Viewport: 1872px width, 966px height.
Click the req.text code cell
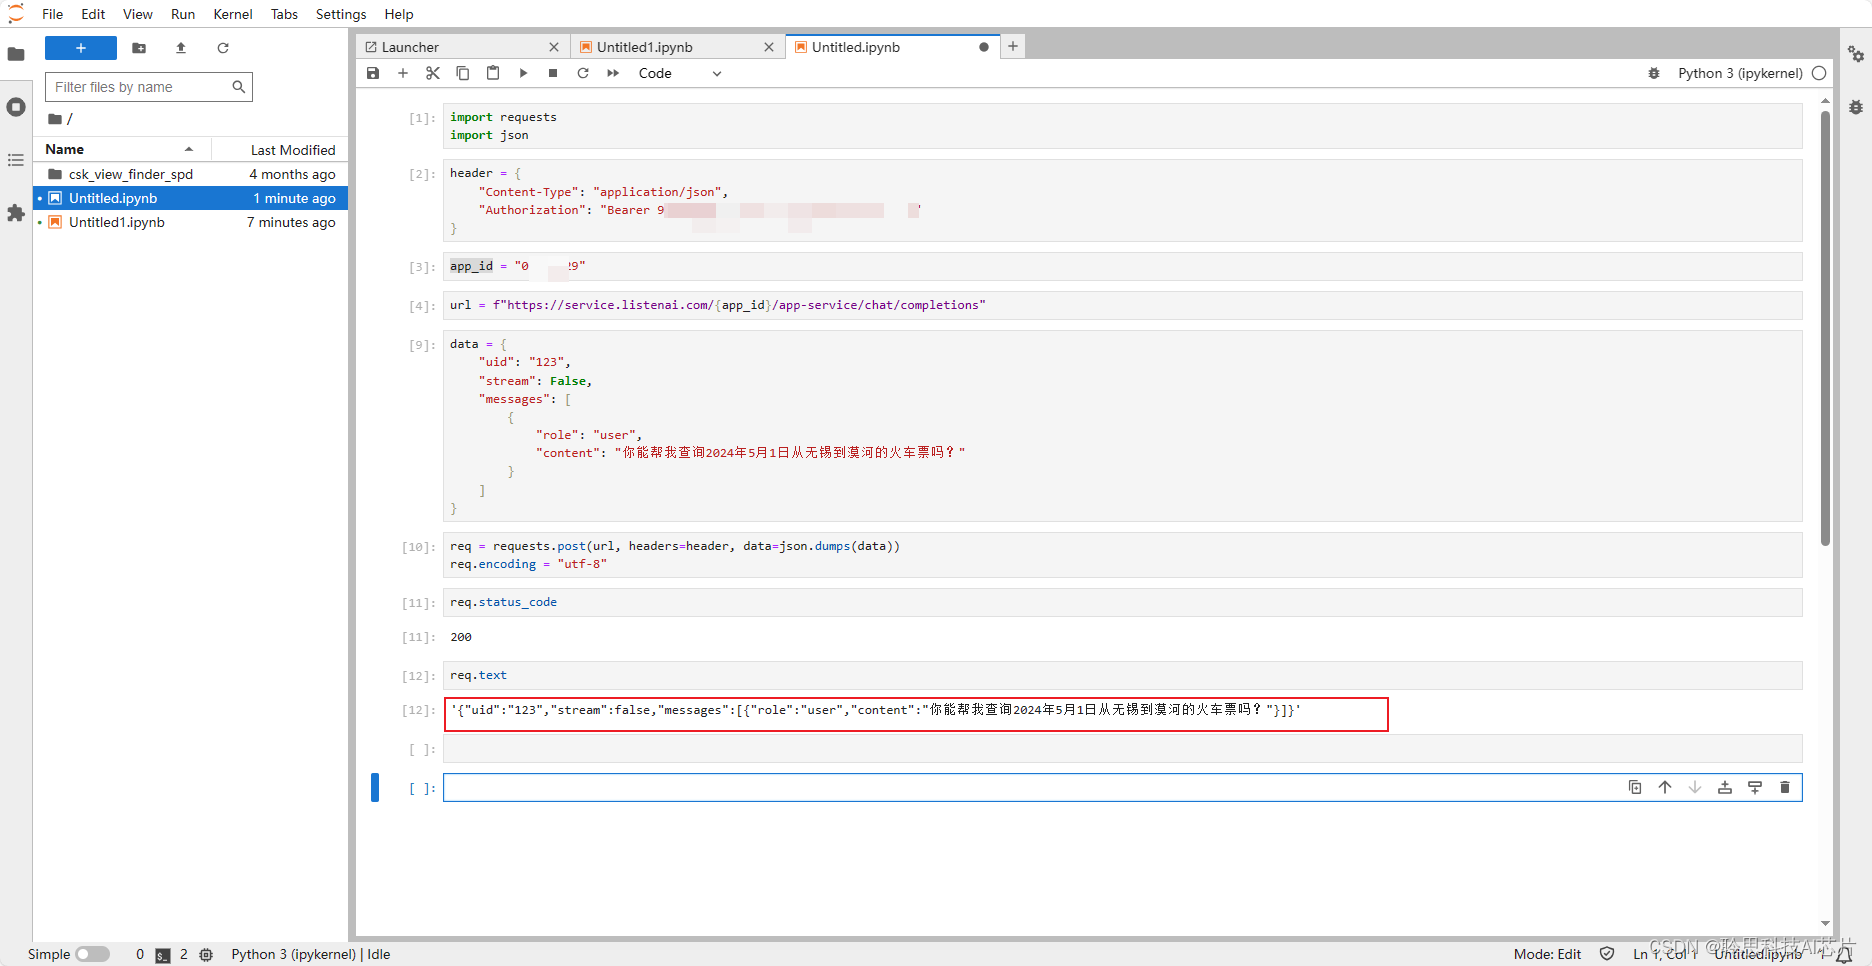tap(1122, 675)
